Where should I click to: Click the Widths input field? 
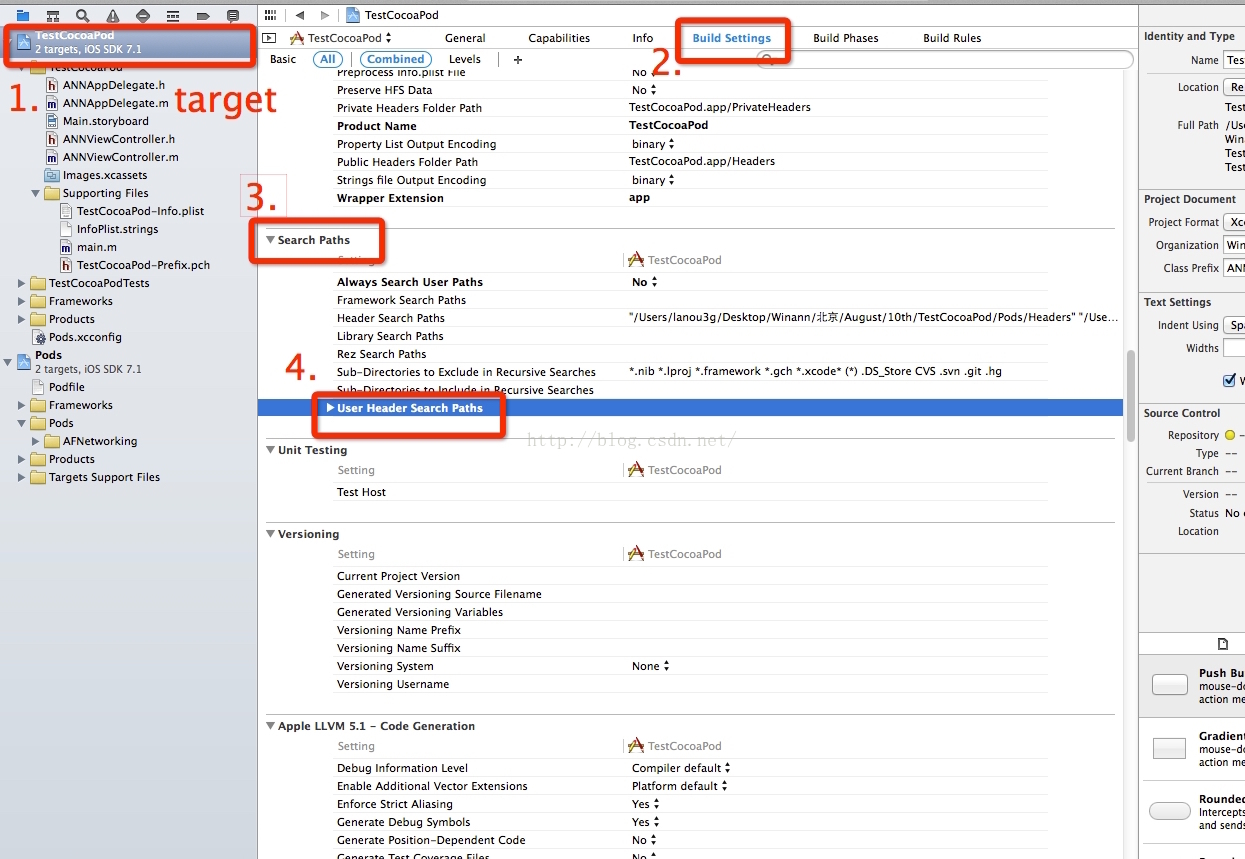click(1234, 348)
